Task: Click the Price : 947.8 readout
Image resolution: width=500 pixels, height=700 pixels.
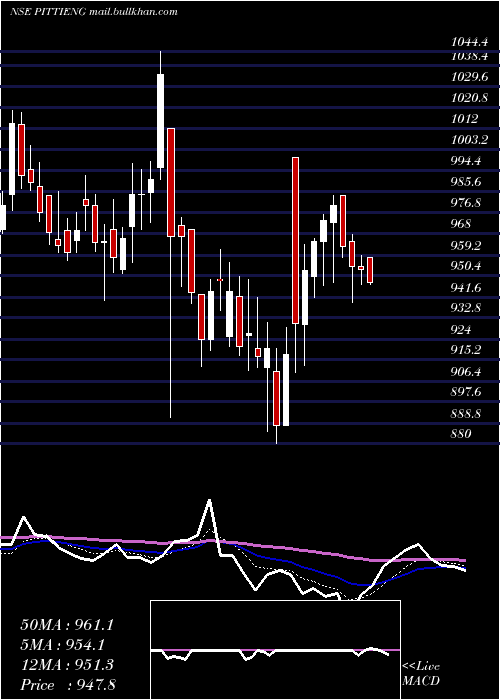Action: coord(68,685)
